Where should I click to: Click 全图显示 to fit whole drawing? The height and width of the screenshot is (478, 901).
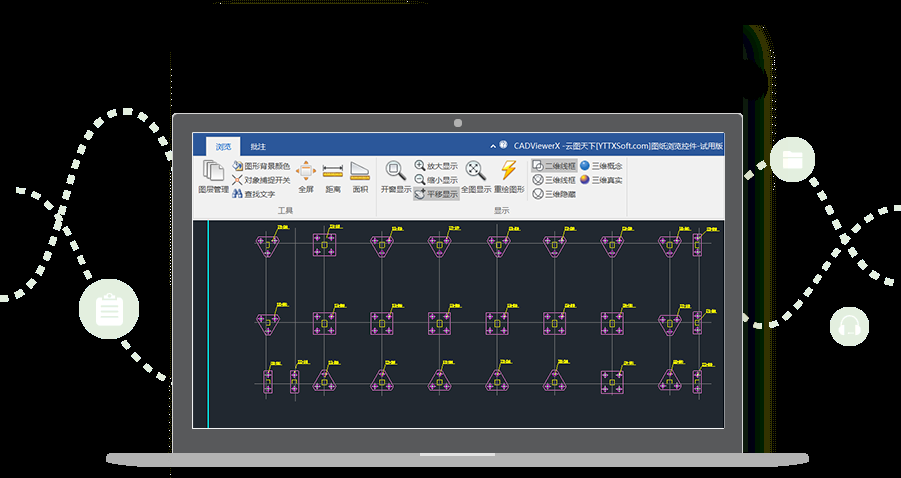[476, 176]
